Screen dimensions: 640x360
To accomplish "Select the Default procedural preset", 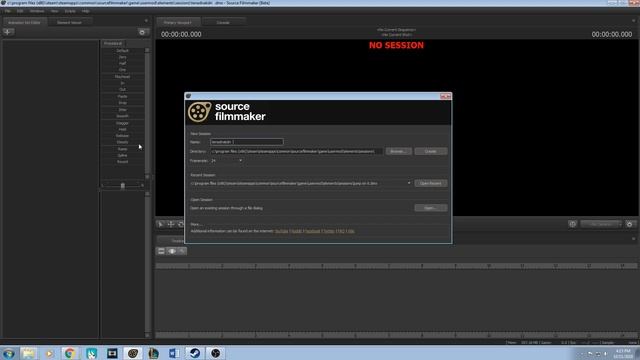I will click(122, 51).
